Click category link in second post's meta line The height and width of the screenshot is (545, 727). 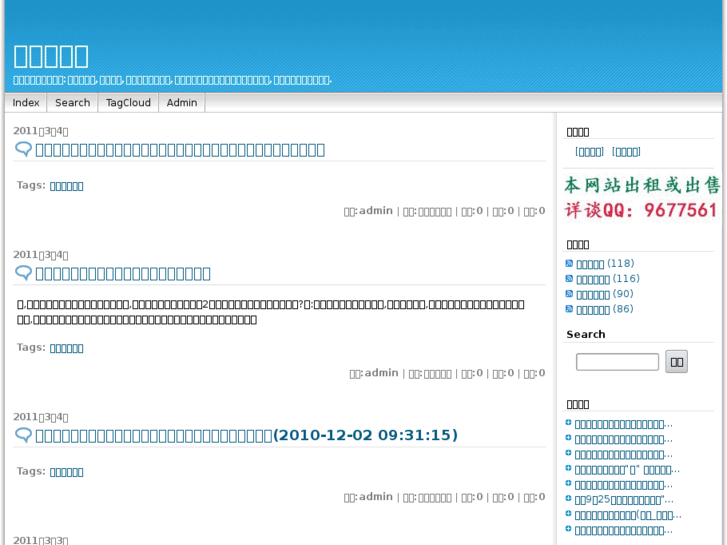coord(438,374)
